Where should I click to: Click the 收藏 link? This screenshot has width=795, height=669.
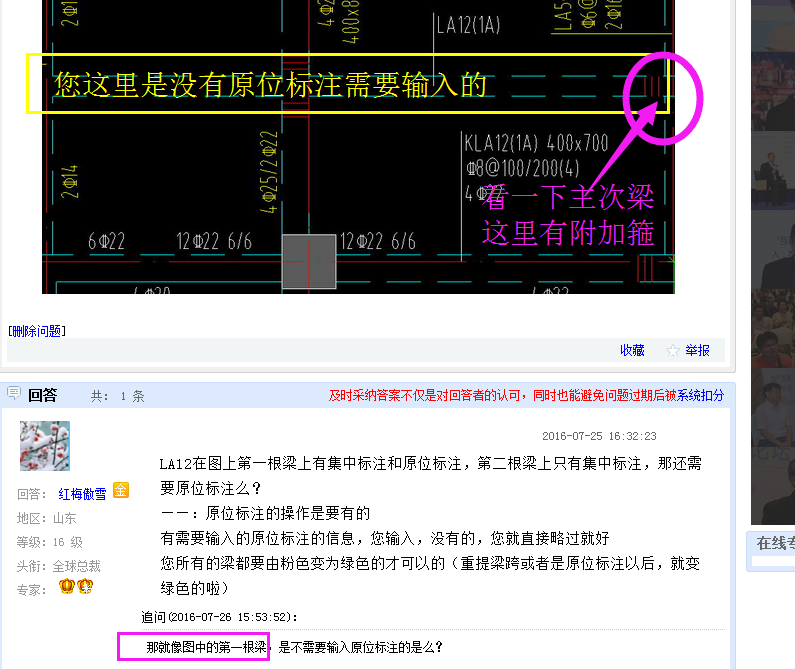click(632, 350)
